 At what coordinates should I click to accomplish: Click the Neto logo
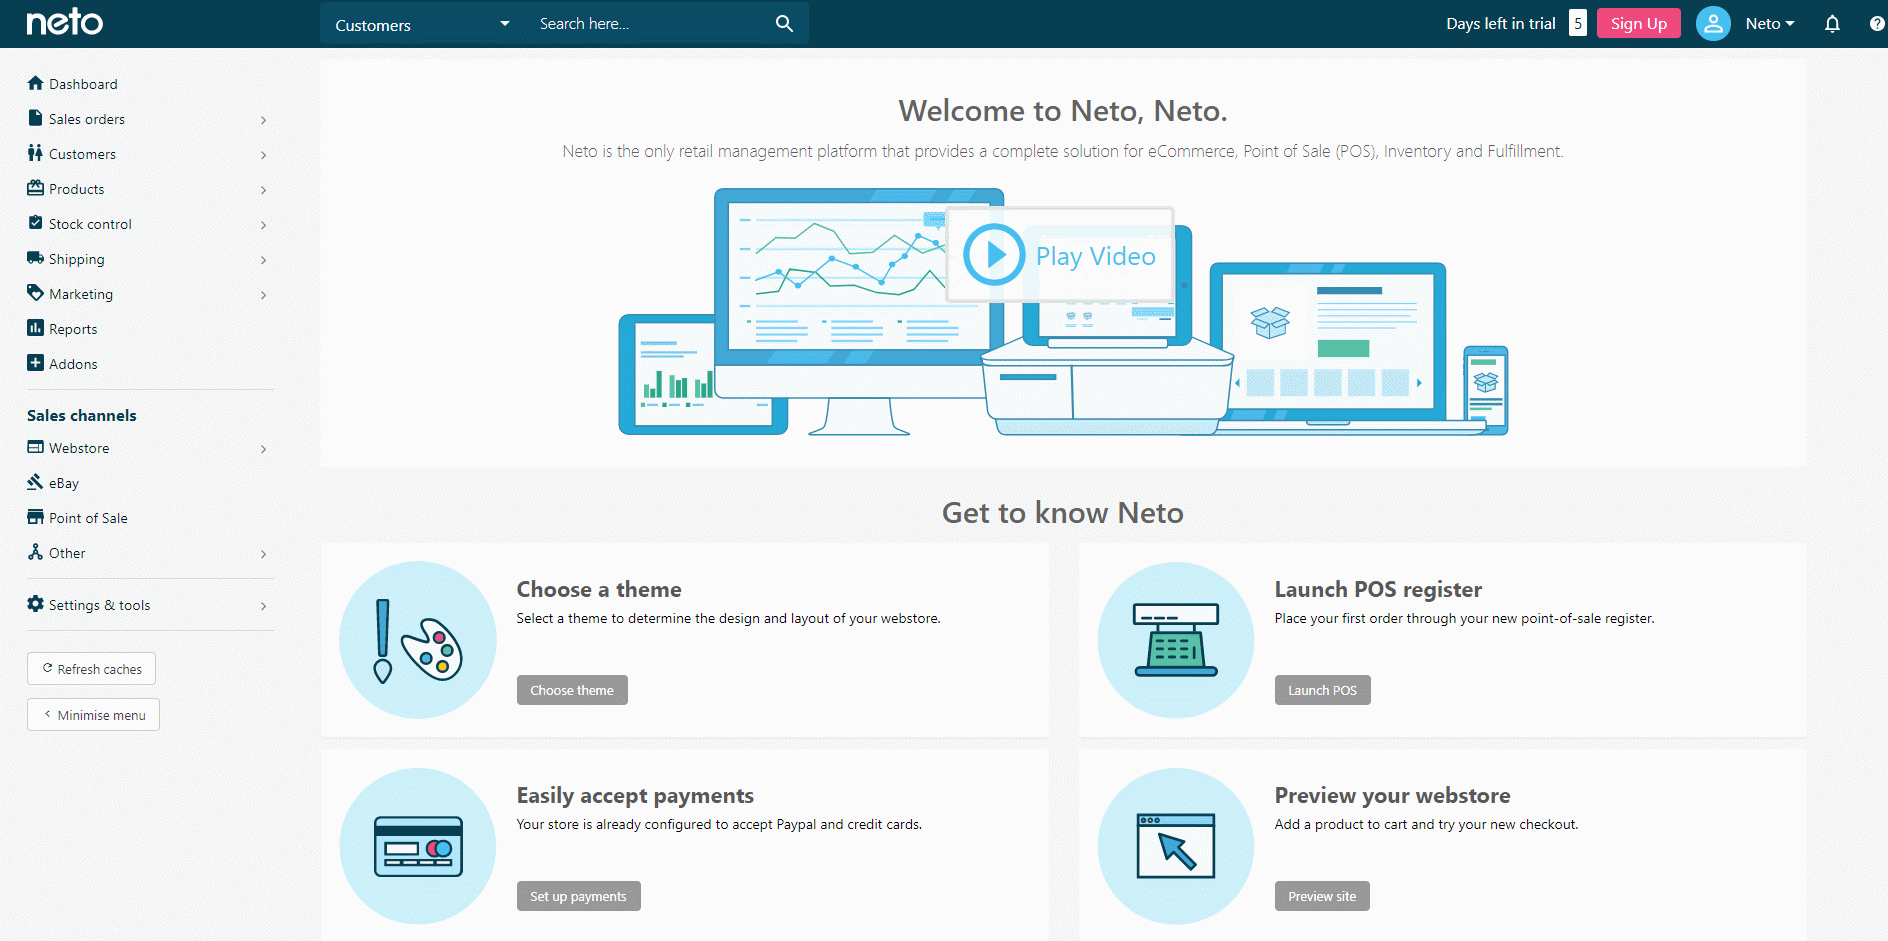click(x=65, y=22)
